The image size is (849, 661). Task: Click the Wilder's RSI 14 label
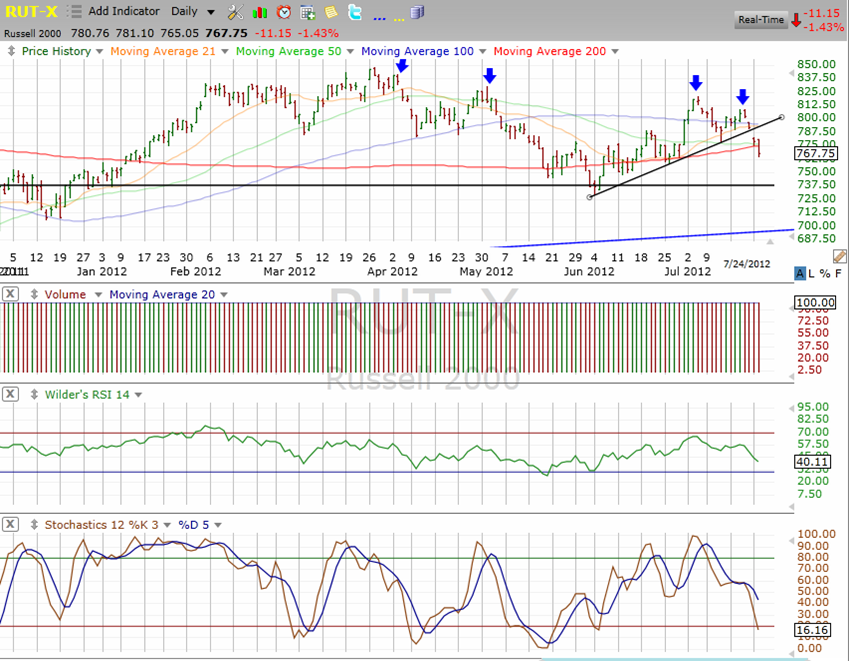pos(87,395)
